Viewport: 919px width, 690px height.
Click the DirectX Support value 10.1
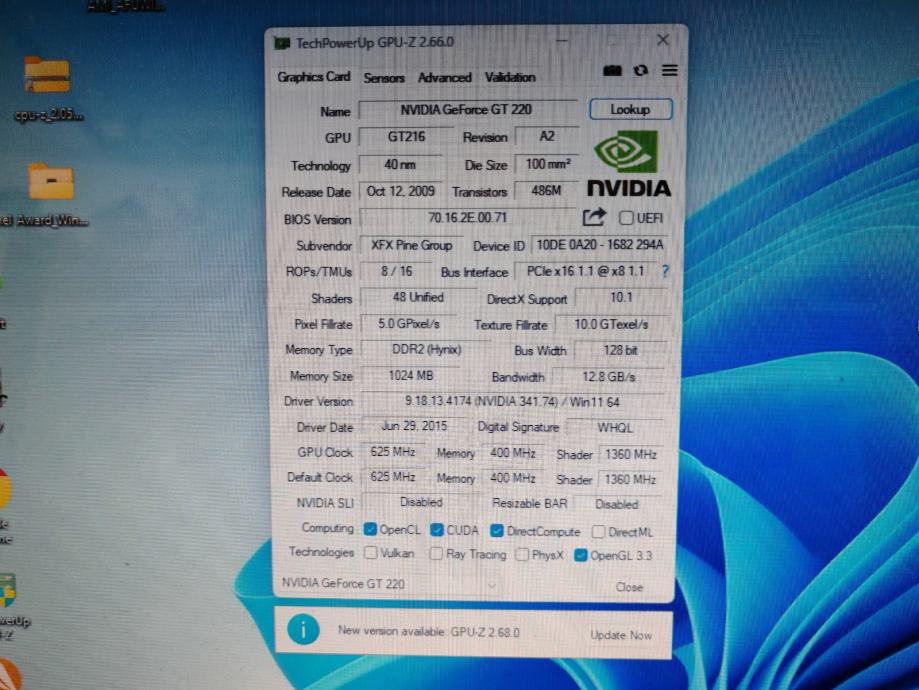click(621, 297)
